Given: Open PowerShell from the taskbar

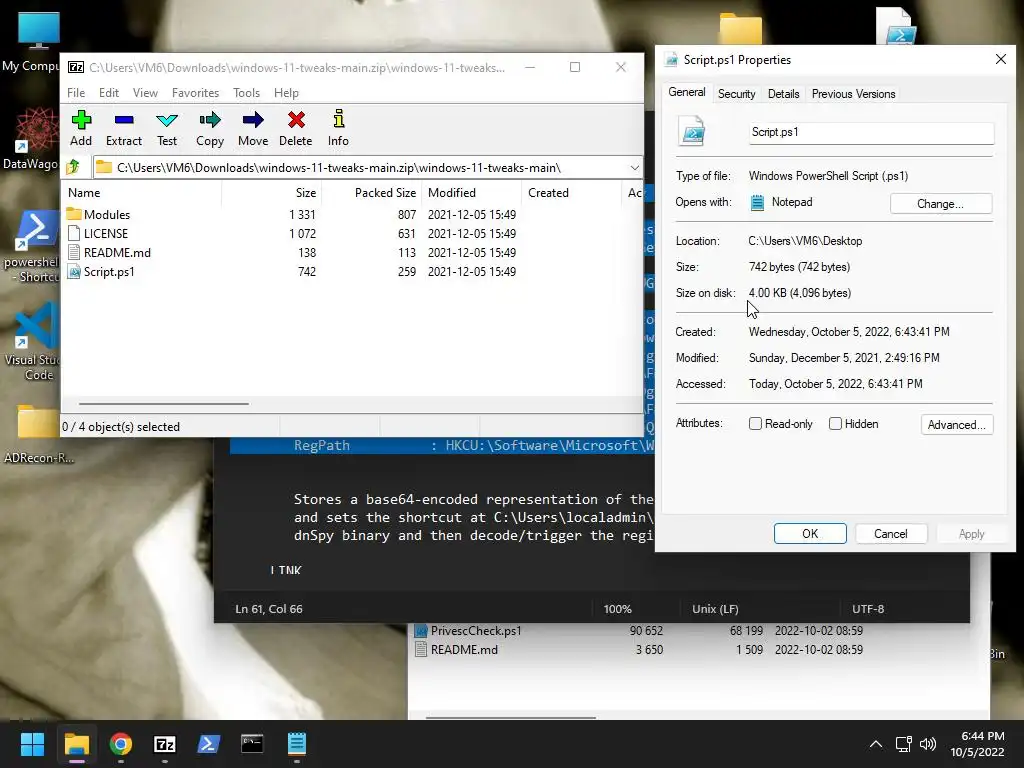Looking at the screenshot, I should (208, 744).
